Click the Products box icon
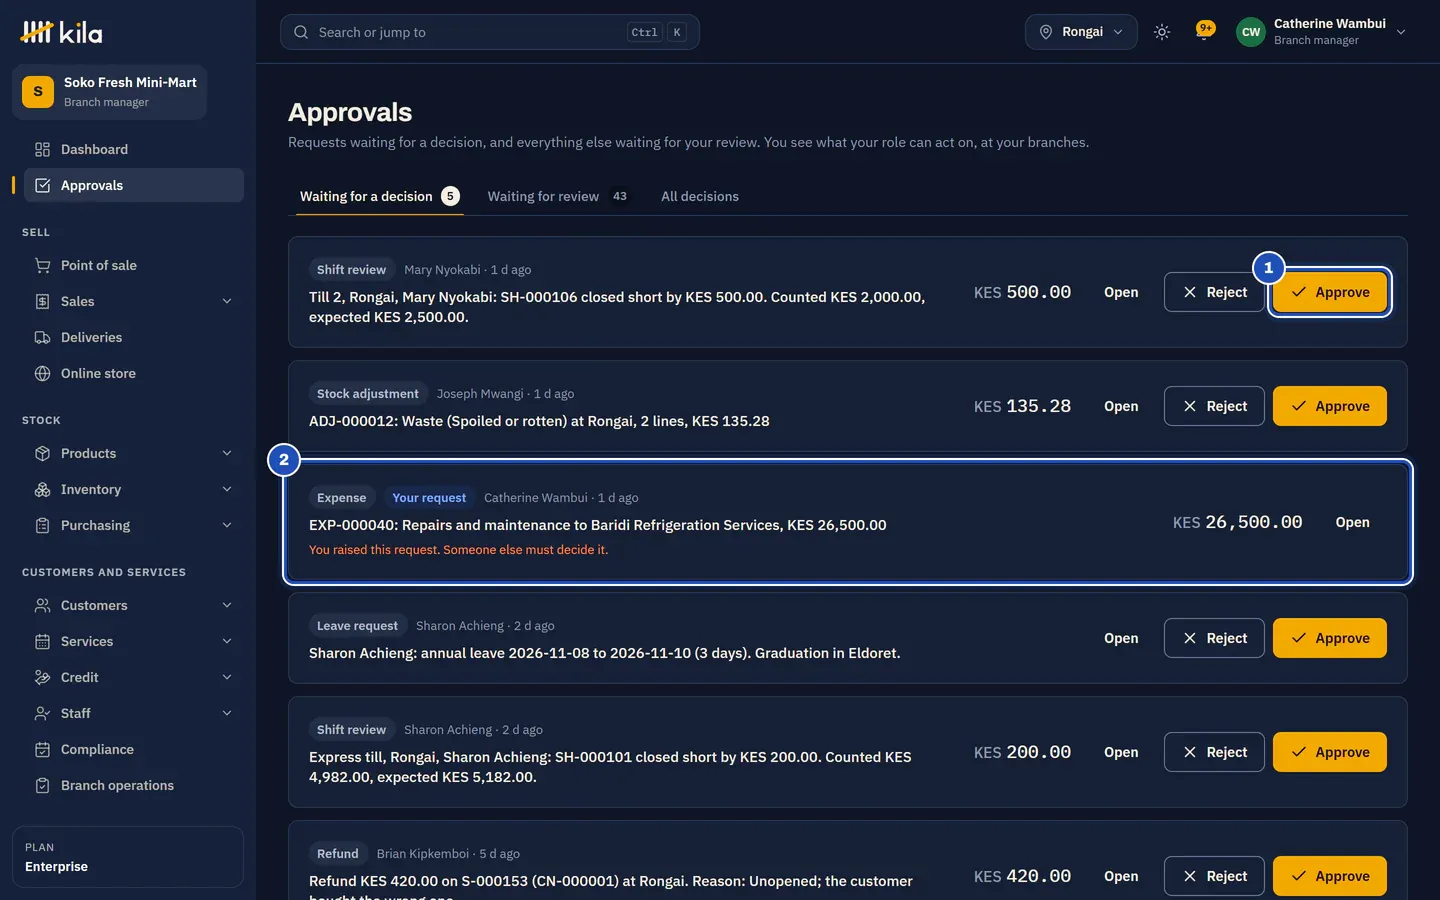This screenshot has height=900, width=1440. click(x=42, y=453)
